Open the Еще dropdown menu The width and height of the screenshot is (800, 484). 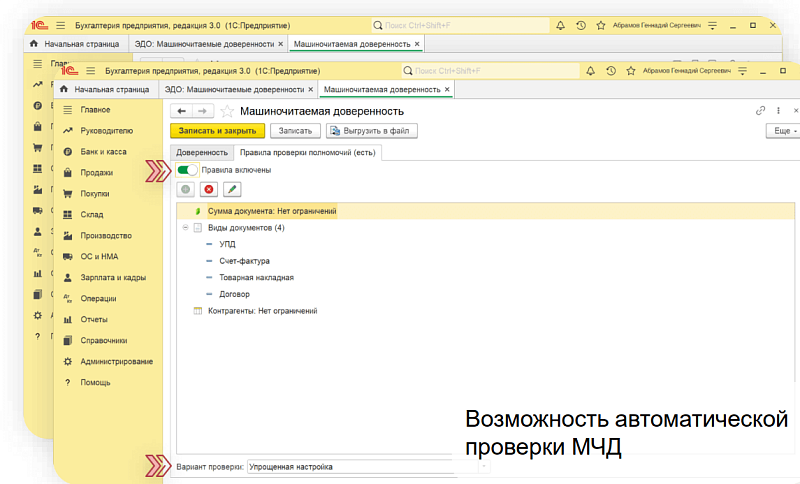pyautogui.click(x=784, y=131)
